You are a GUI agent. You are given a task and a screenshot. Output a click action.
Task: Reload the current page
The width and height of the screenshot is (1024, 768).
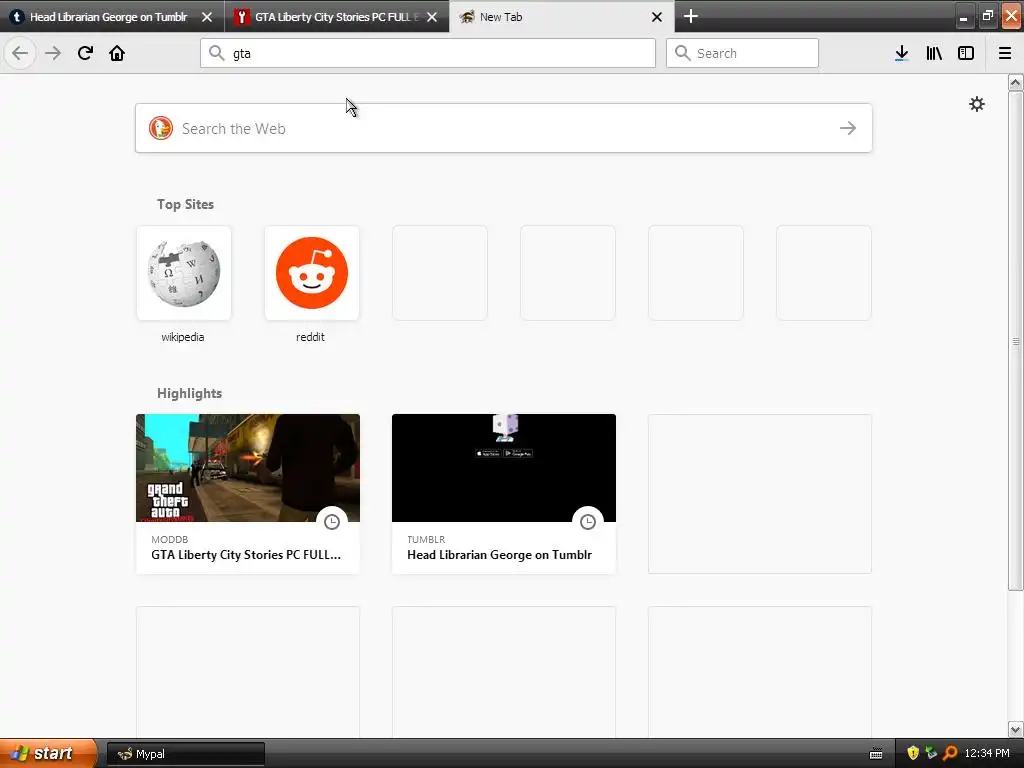pos(85,53)
